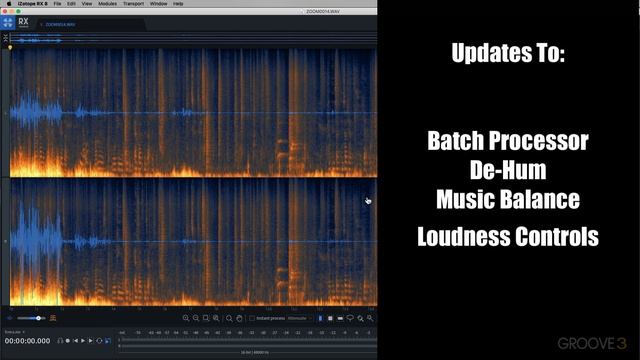Click the waveform overview navigation bar
Screen dimensions: 640x360
(x=193, y=38)
